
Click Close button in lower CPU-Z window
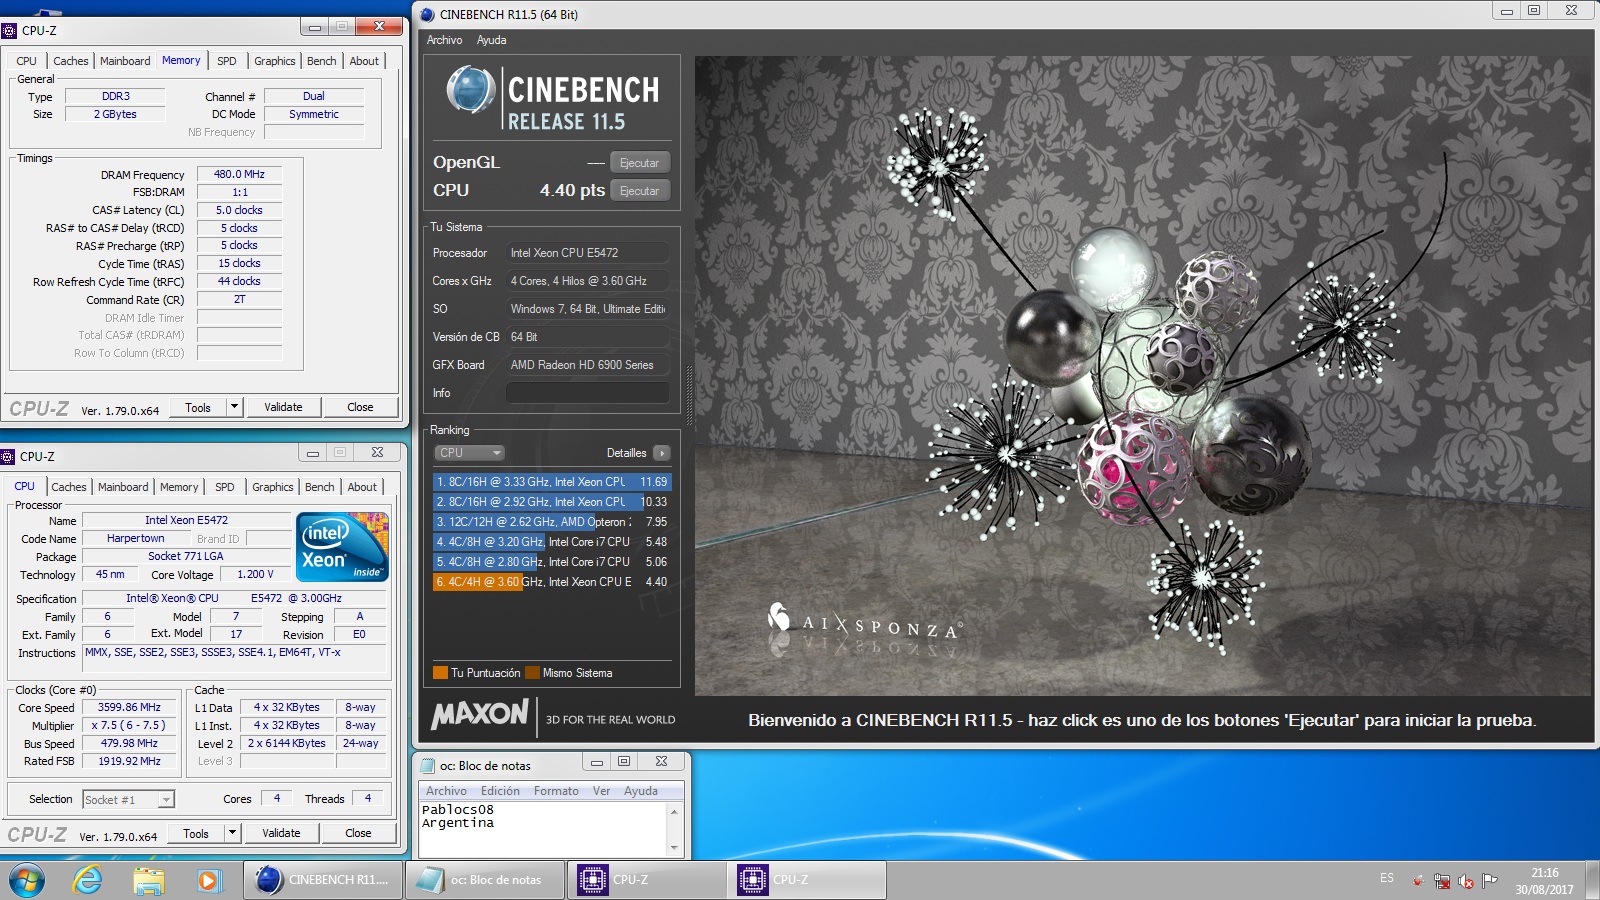[x=358, y=833]
